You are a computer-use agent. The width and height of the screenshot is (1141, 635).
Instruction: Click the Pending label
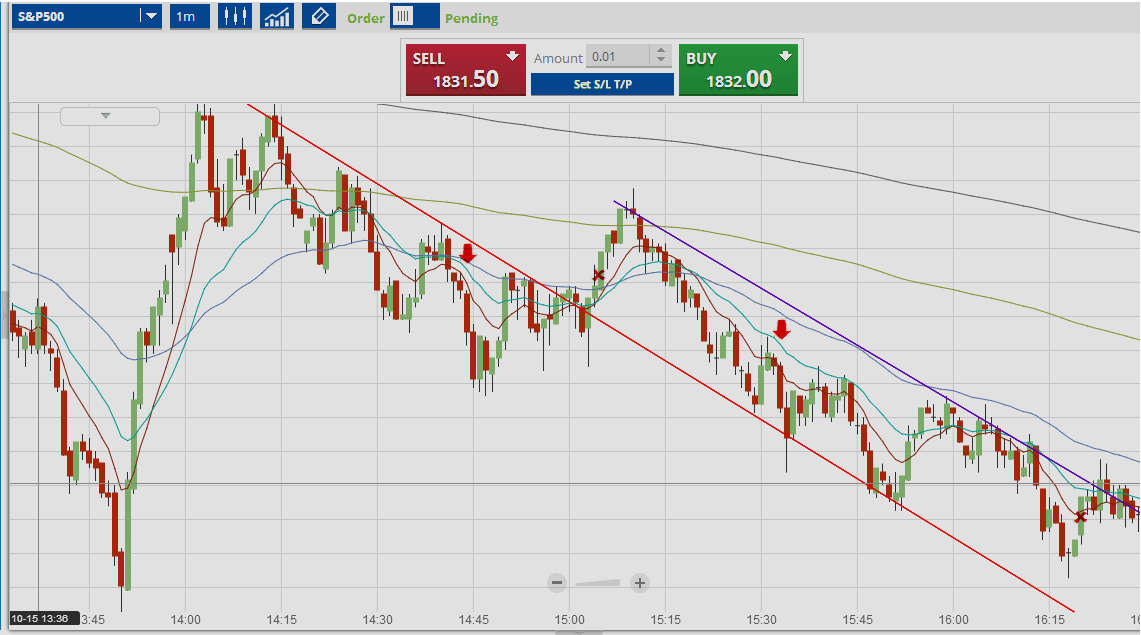[x=472, y=18]
